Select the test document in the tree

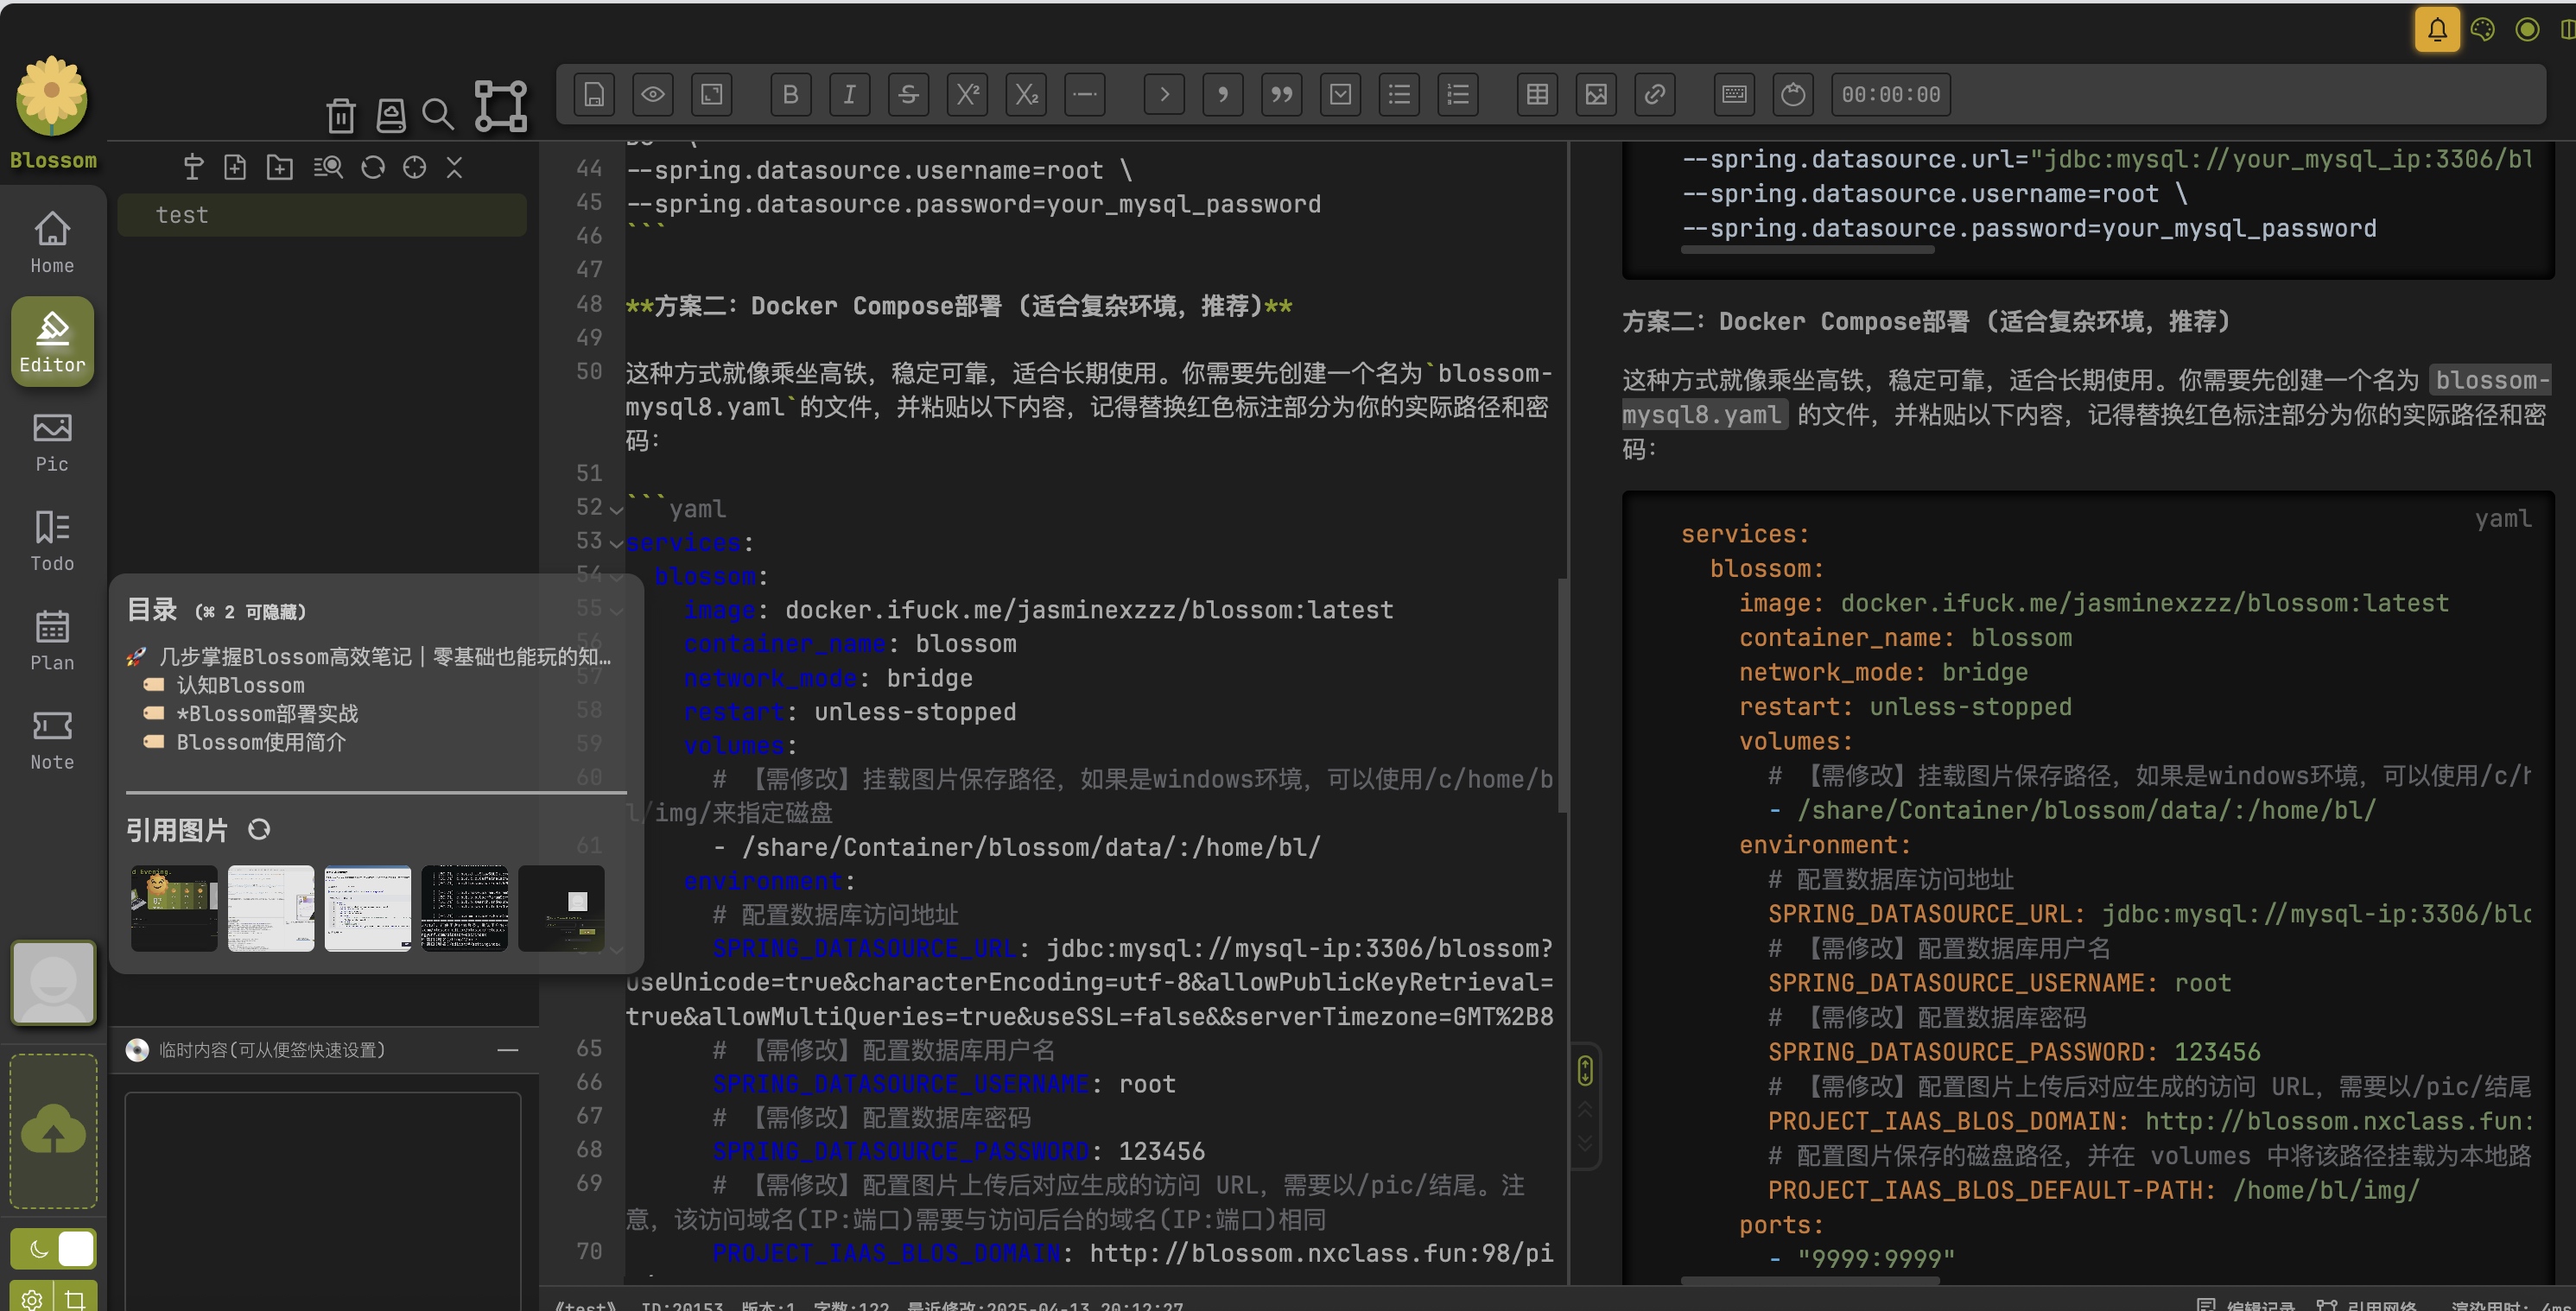(322, 215)
